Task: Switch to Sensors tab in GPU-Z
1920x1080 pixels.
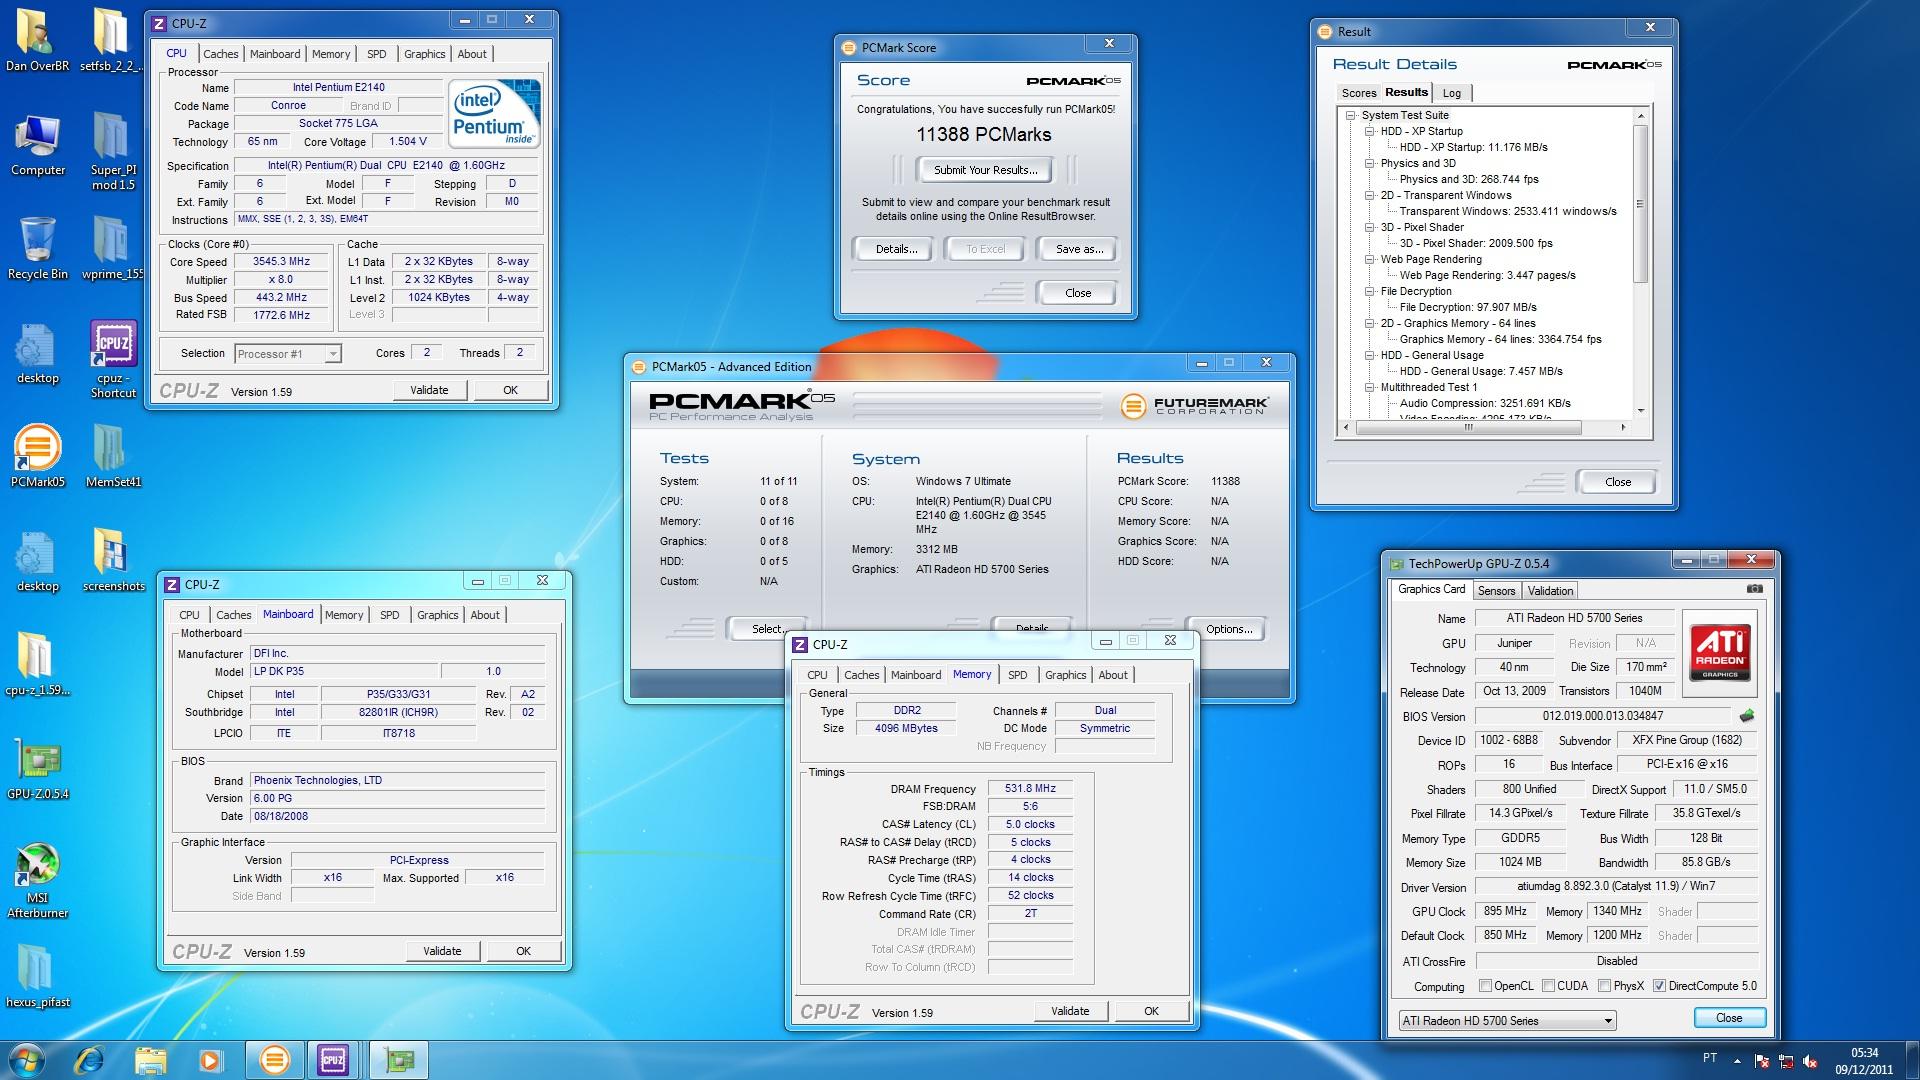Action: pos(1496,591)
